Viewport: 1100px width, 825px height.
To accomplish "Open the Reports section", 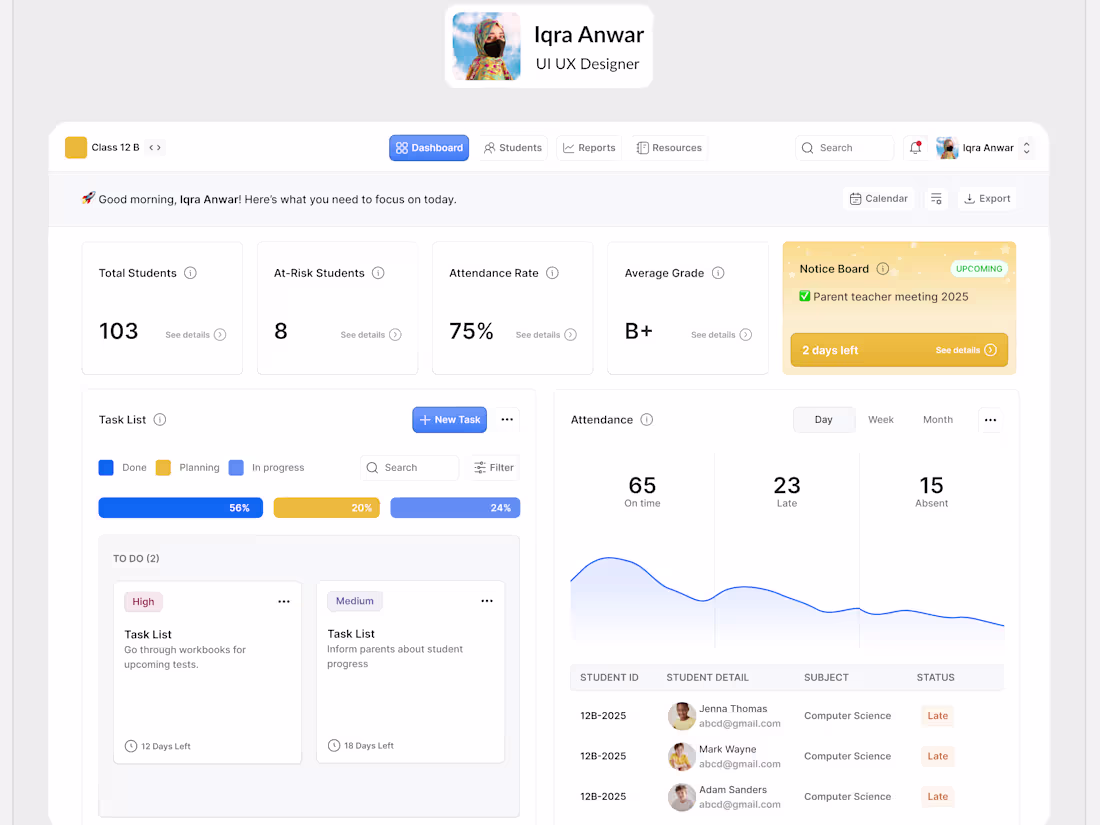I will (x=589, y=147).
